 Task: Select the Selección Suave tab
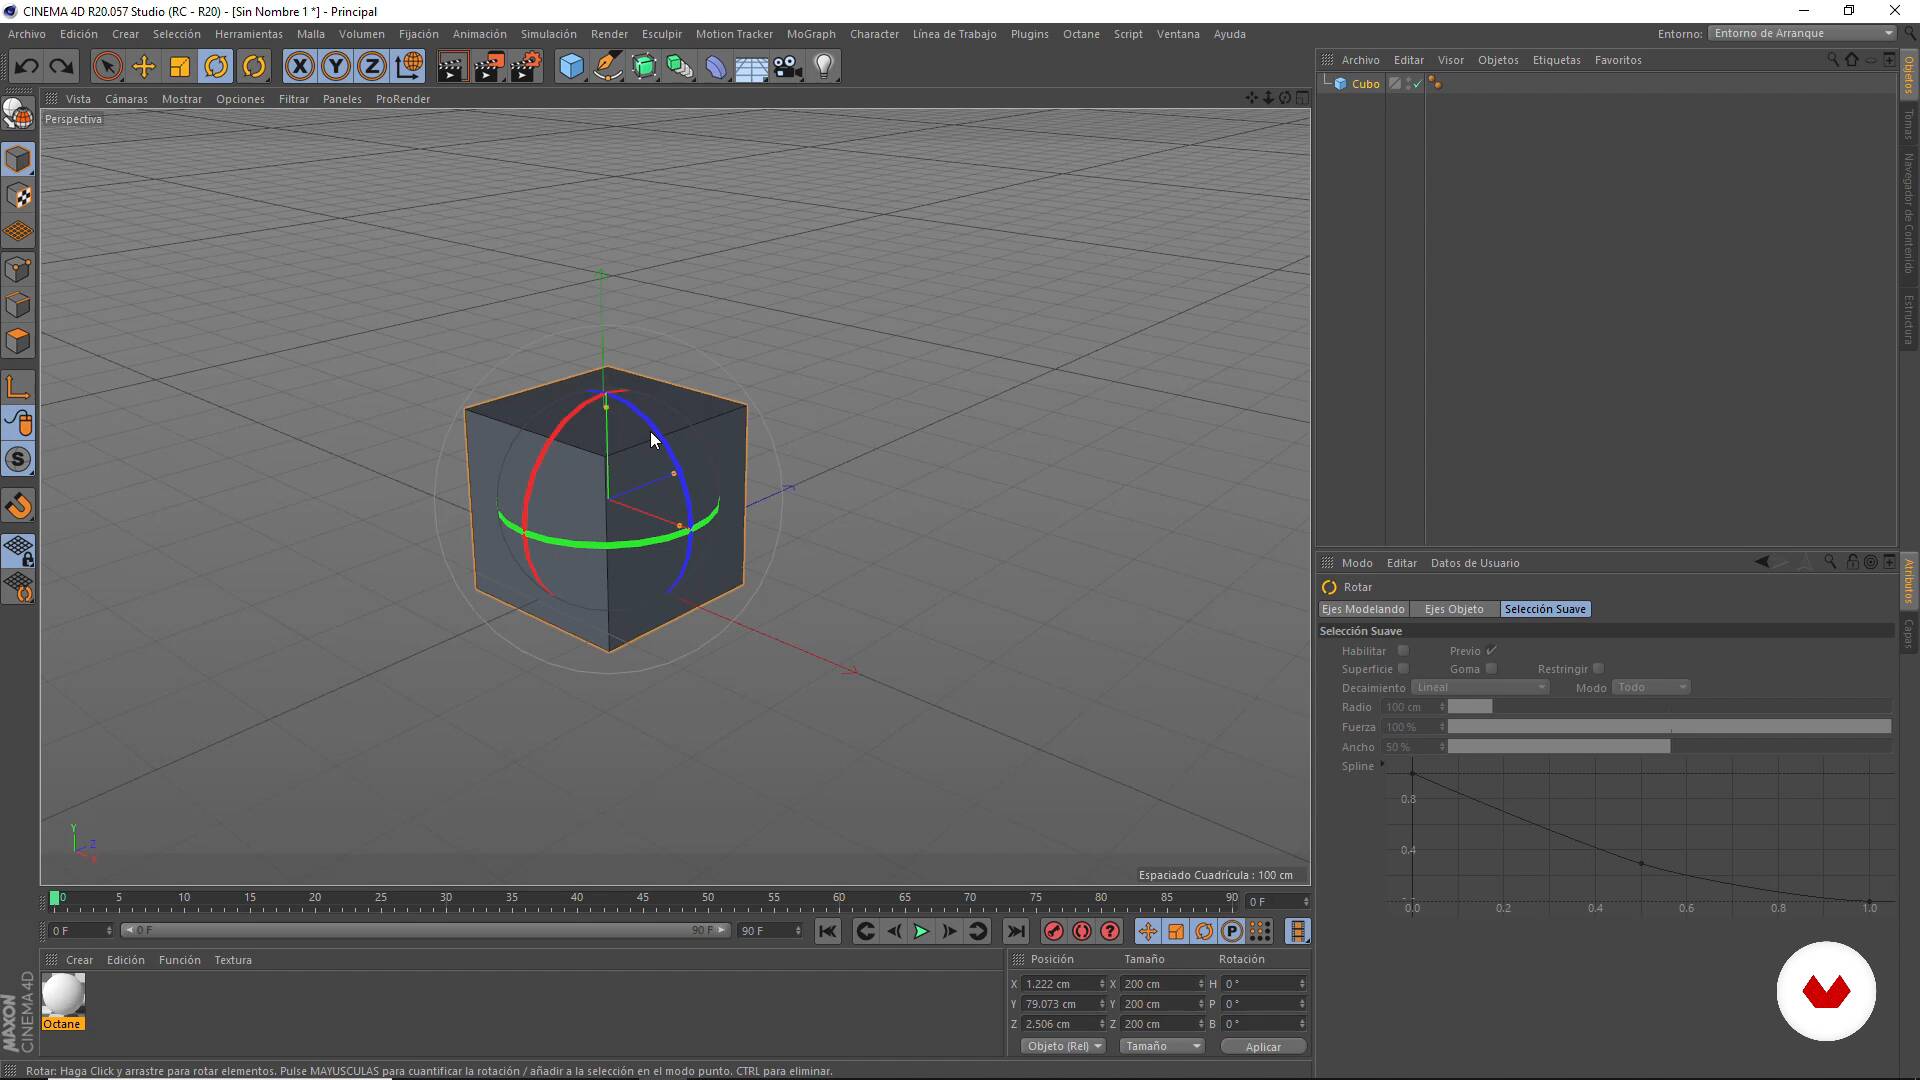tap(1545, 609)
